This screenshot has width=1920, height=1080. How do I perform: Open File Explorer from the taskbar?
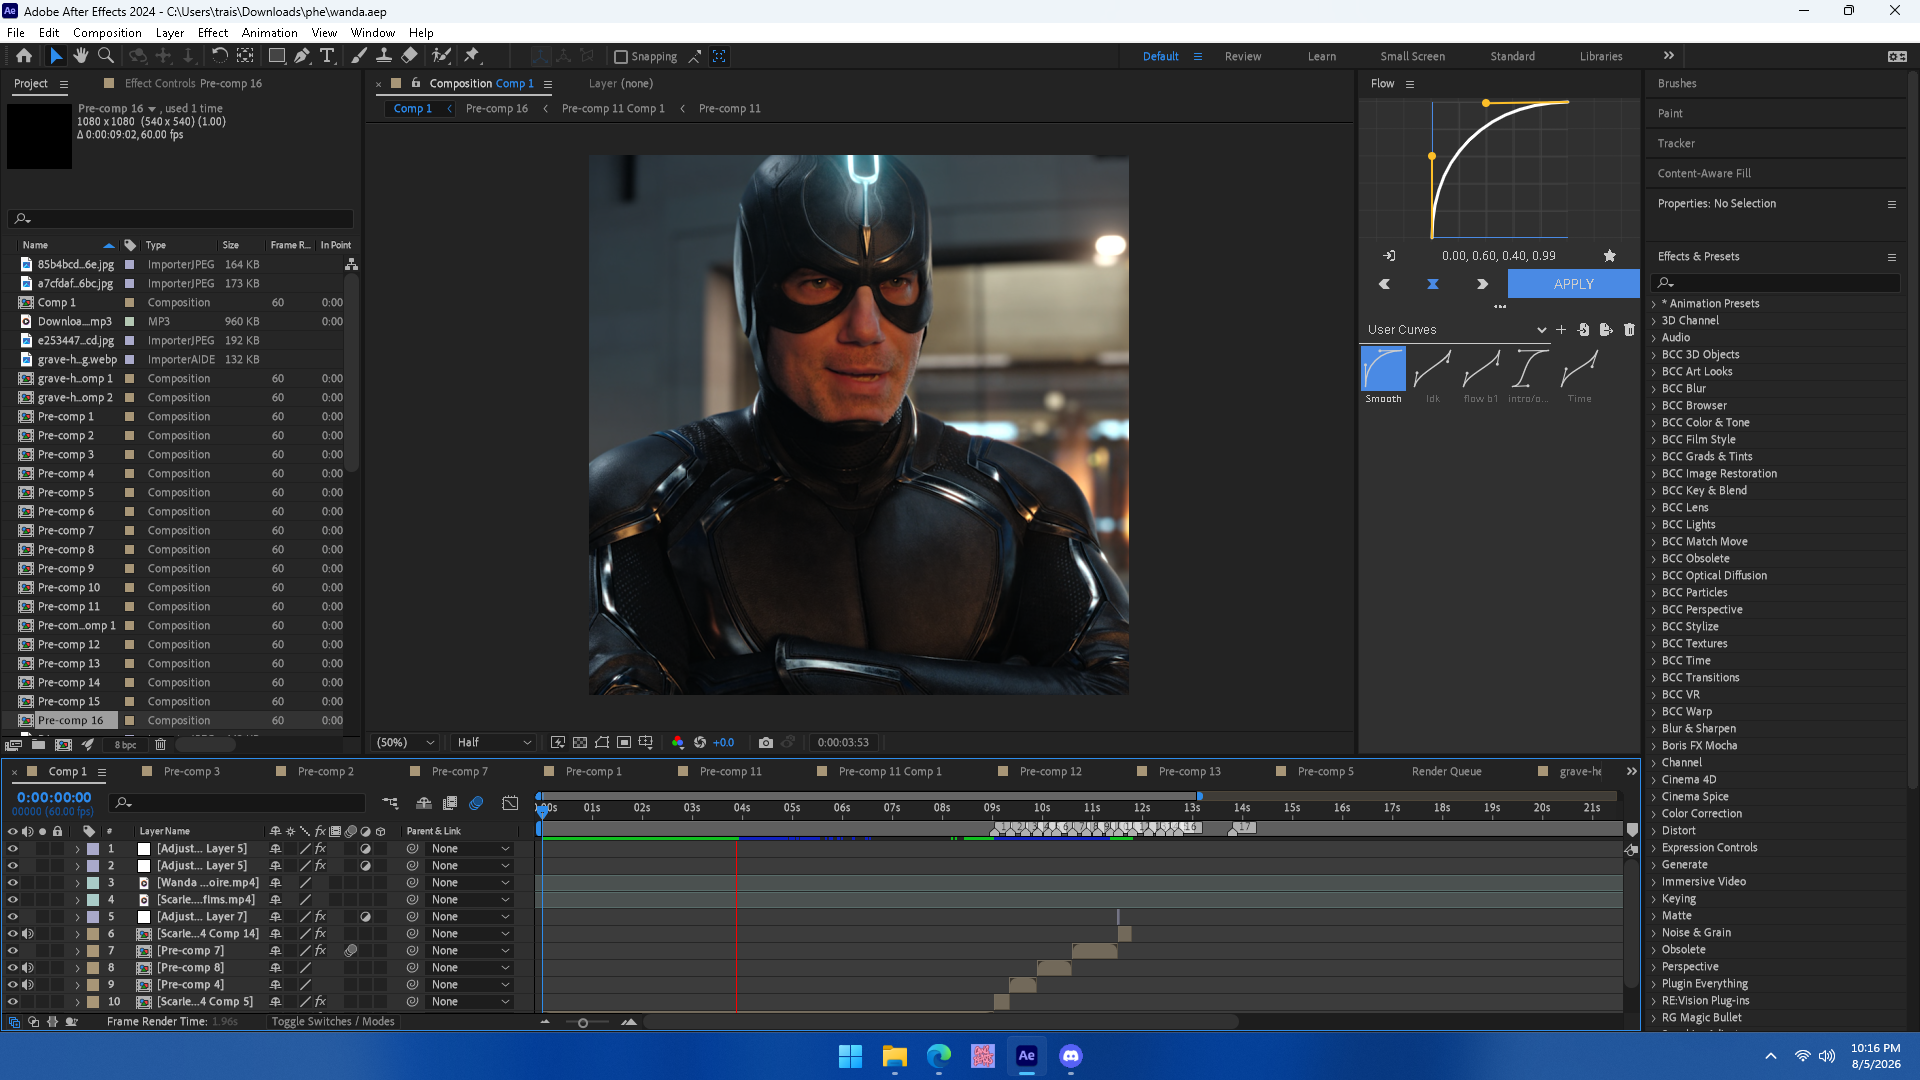[x=895, y=1056]
